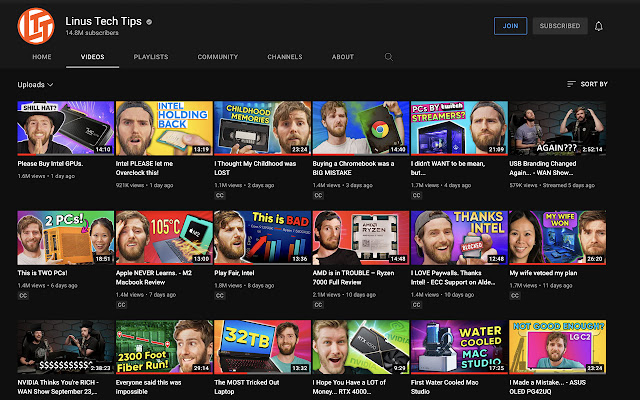Select the VIDEOS tab
Viewport: 640px width, 400px height.
pyautogui.click(x=93, y=57)
